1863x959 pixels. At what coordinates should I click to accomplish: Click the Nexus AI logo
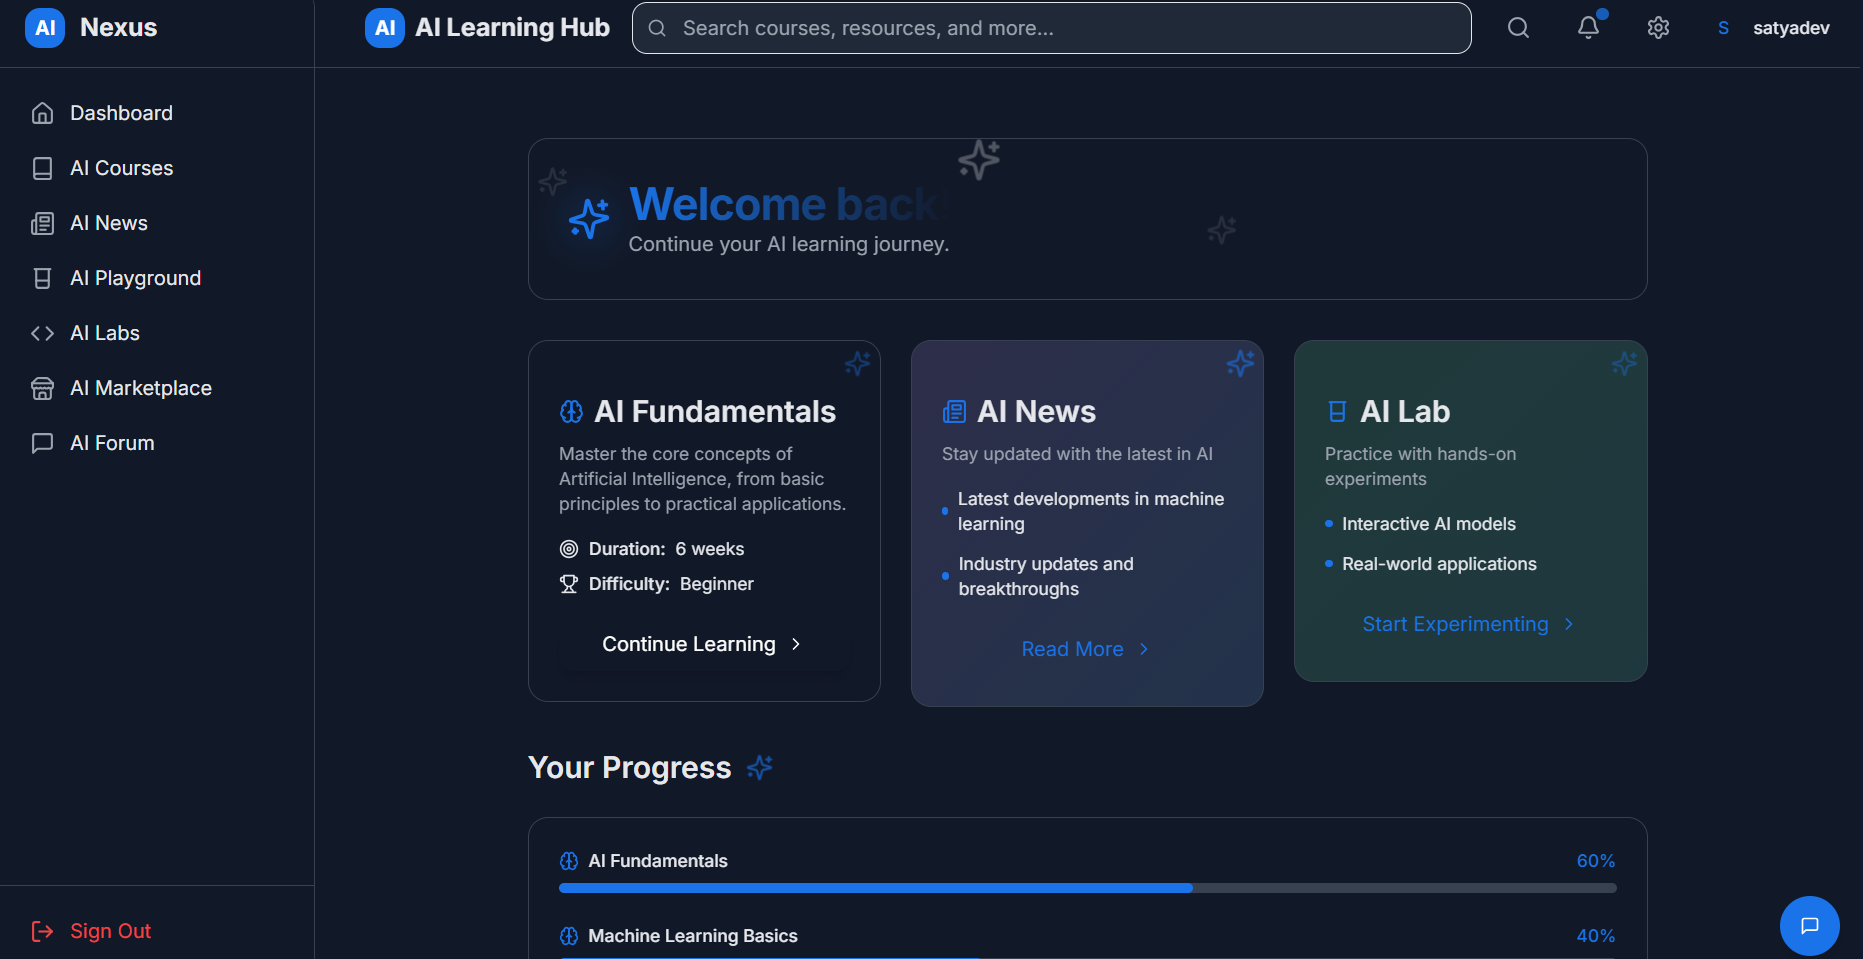pyautogui.click(x=45, y=27)
